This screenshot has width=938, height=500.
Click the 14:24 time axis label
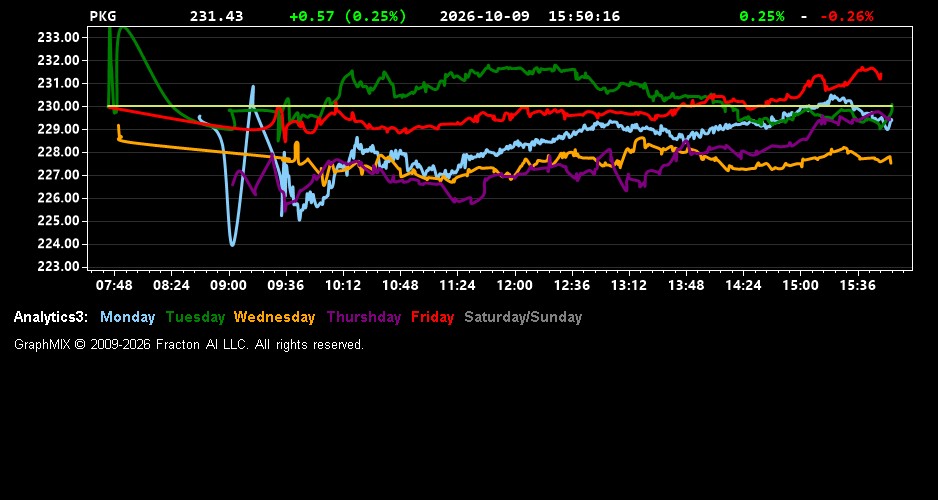744,285
